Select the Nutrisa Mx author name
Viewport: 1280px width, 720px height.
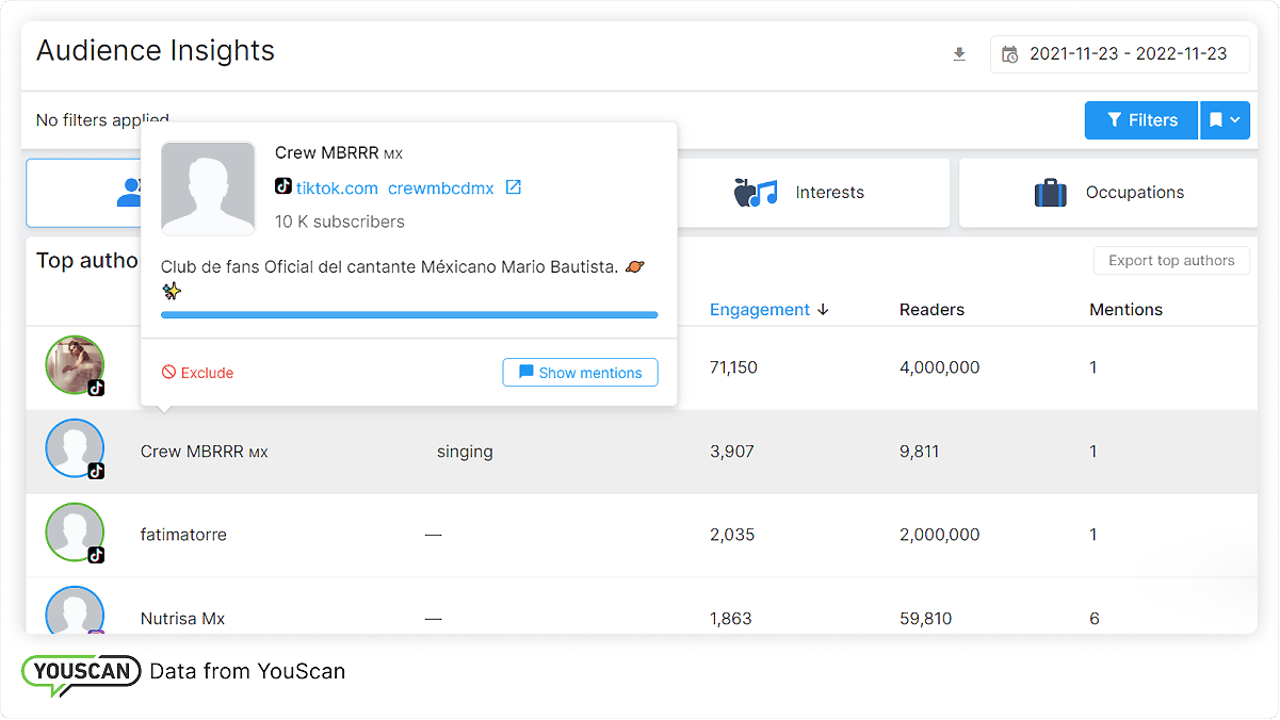tap(183, 619)
